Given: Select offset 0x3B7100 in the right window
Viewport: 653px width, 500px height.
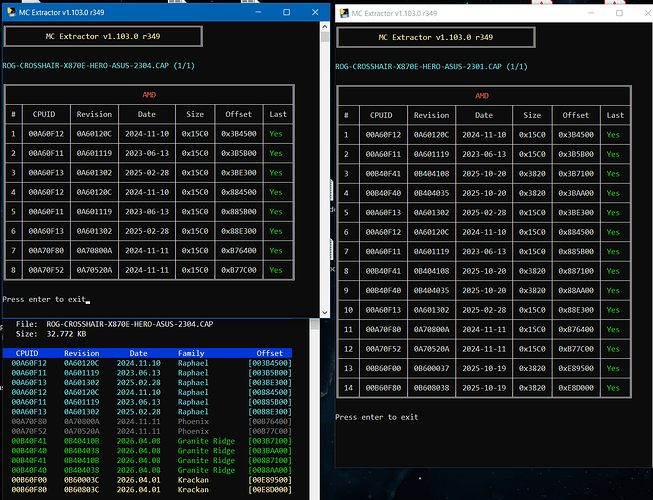Looking at the screenshot, I should (576, 174).
